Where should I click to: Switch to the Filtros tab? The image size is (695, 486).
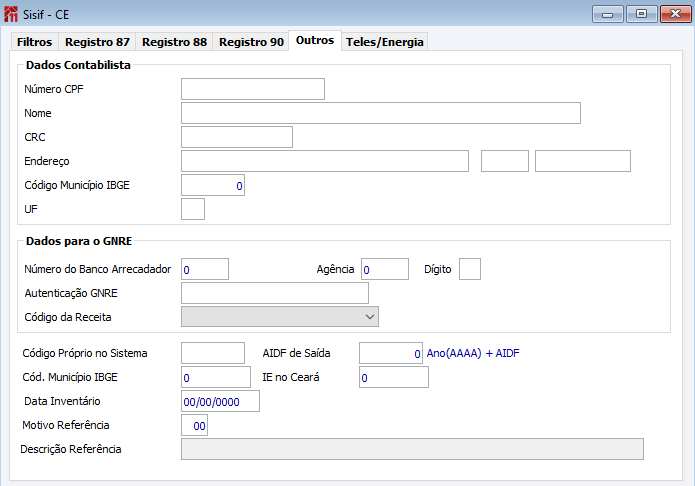tap(35, 42)
